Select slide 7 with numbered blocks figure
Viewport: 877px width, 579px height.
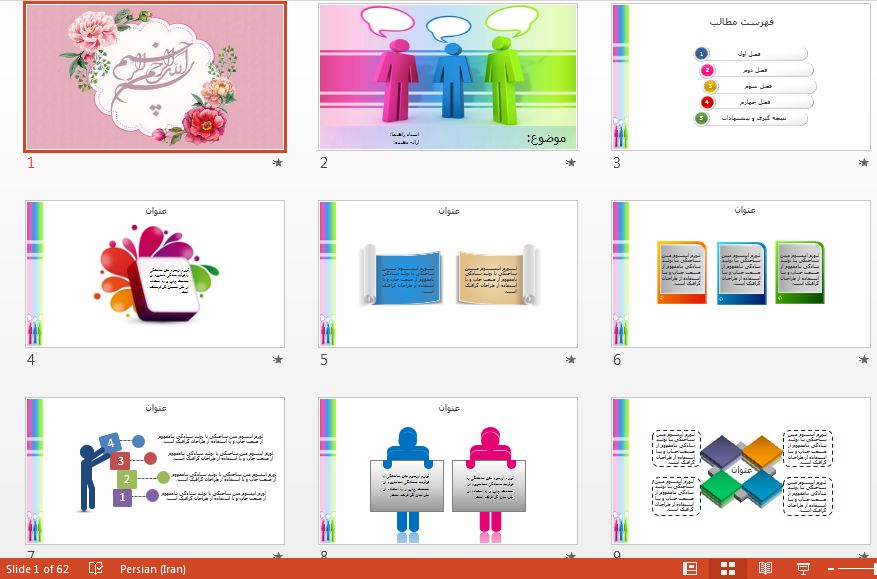click(155, 470)
